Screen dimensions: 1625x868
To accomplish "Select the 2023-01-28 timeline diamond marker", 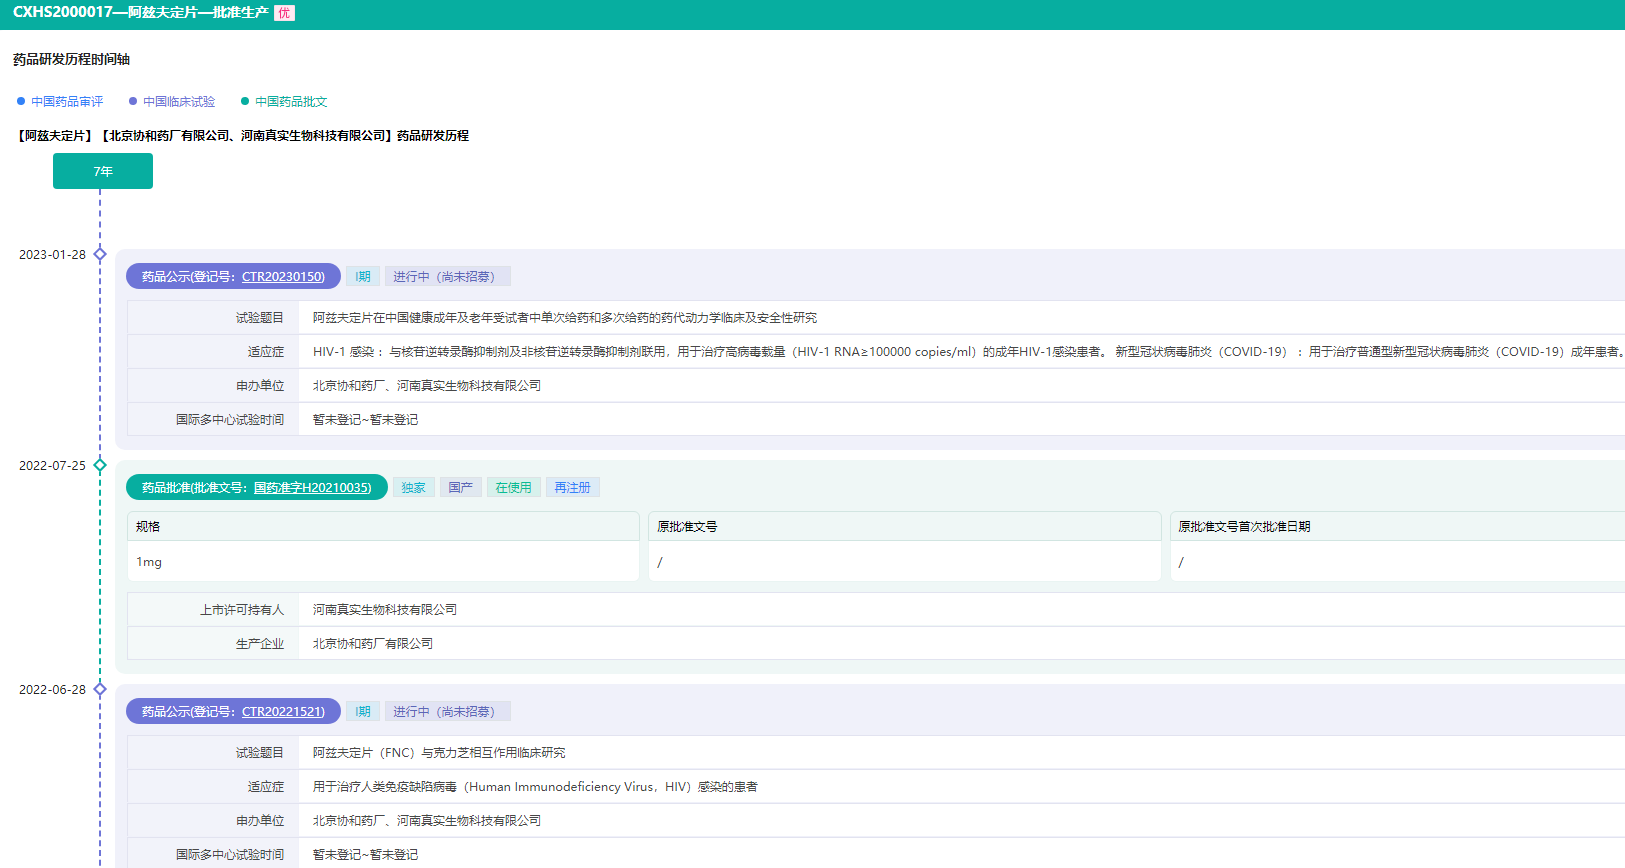I will pos(100,254).
